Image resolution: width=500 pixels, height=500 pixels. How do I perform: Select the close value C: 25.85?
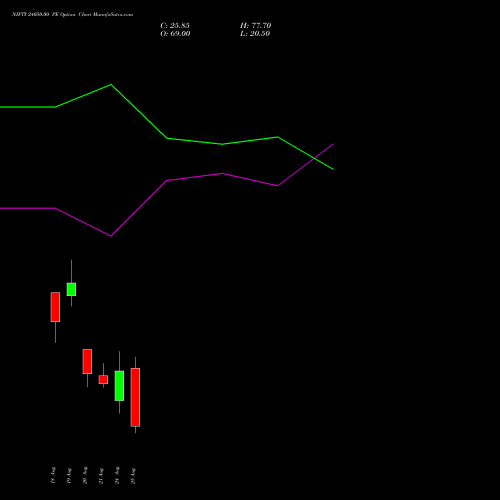point(175,26)
